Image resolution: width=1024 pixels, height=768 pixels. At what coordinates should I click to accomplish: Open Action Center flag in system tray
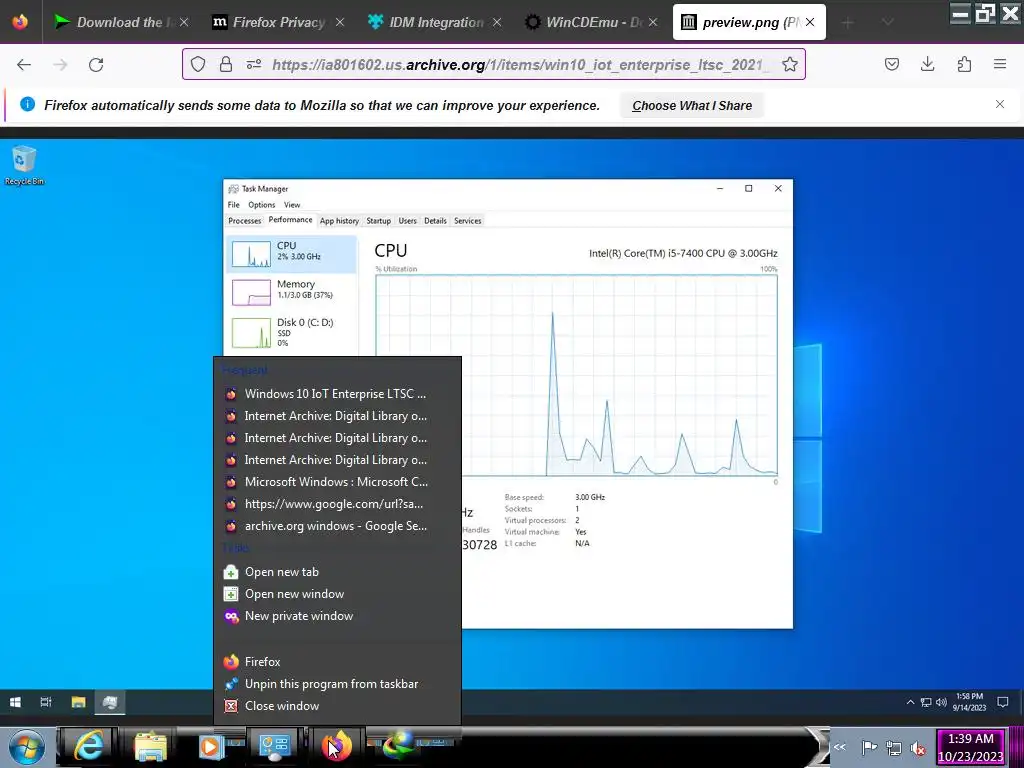pyautogui.click(x=869, y=748)
